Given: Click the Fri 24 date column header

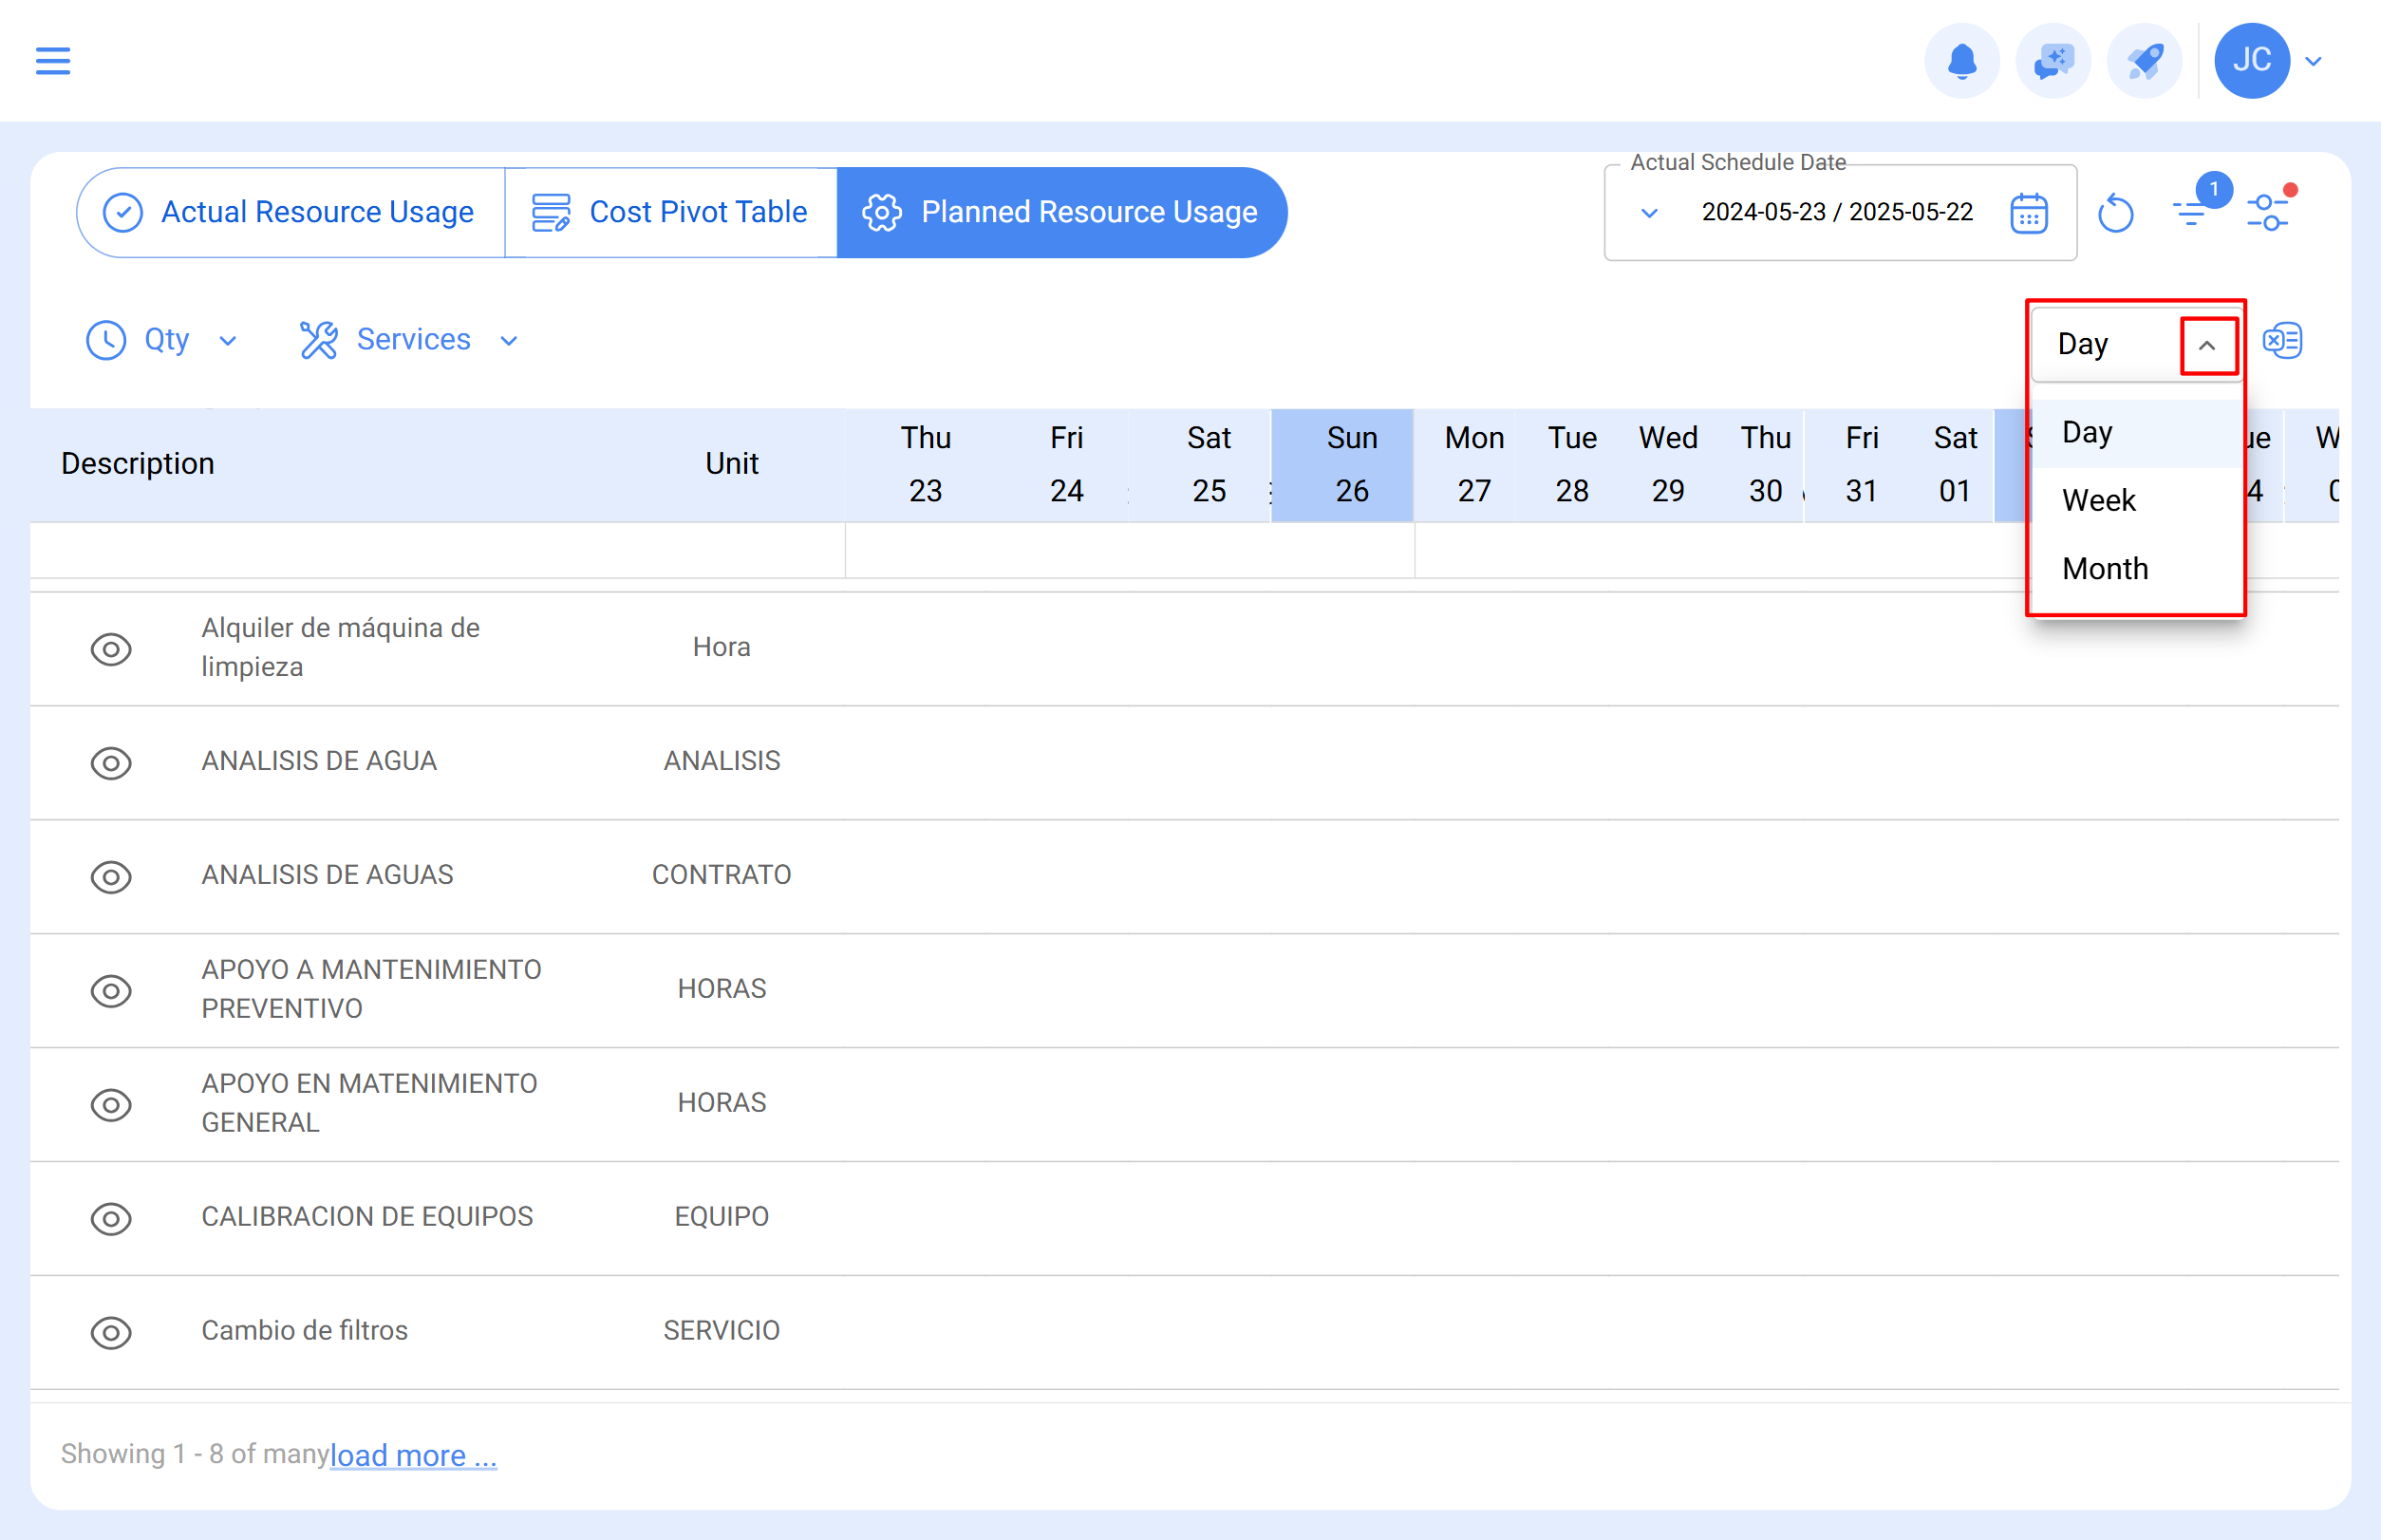Looking at the screenshot, I should point(1066,465).
